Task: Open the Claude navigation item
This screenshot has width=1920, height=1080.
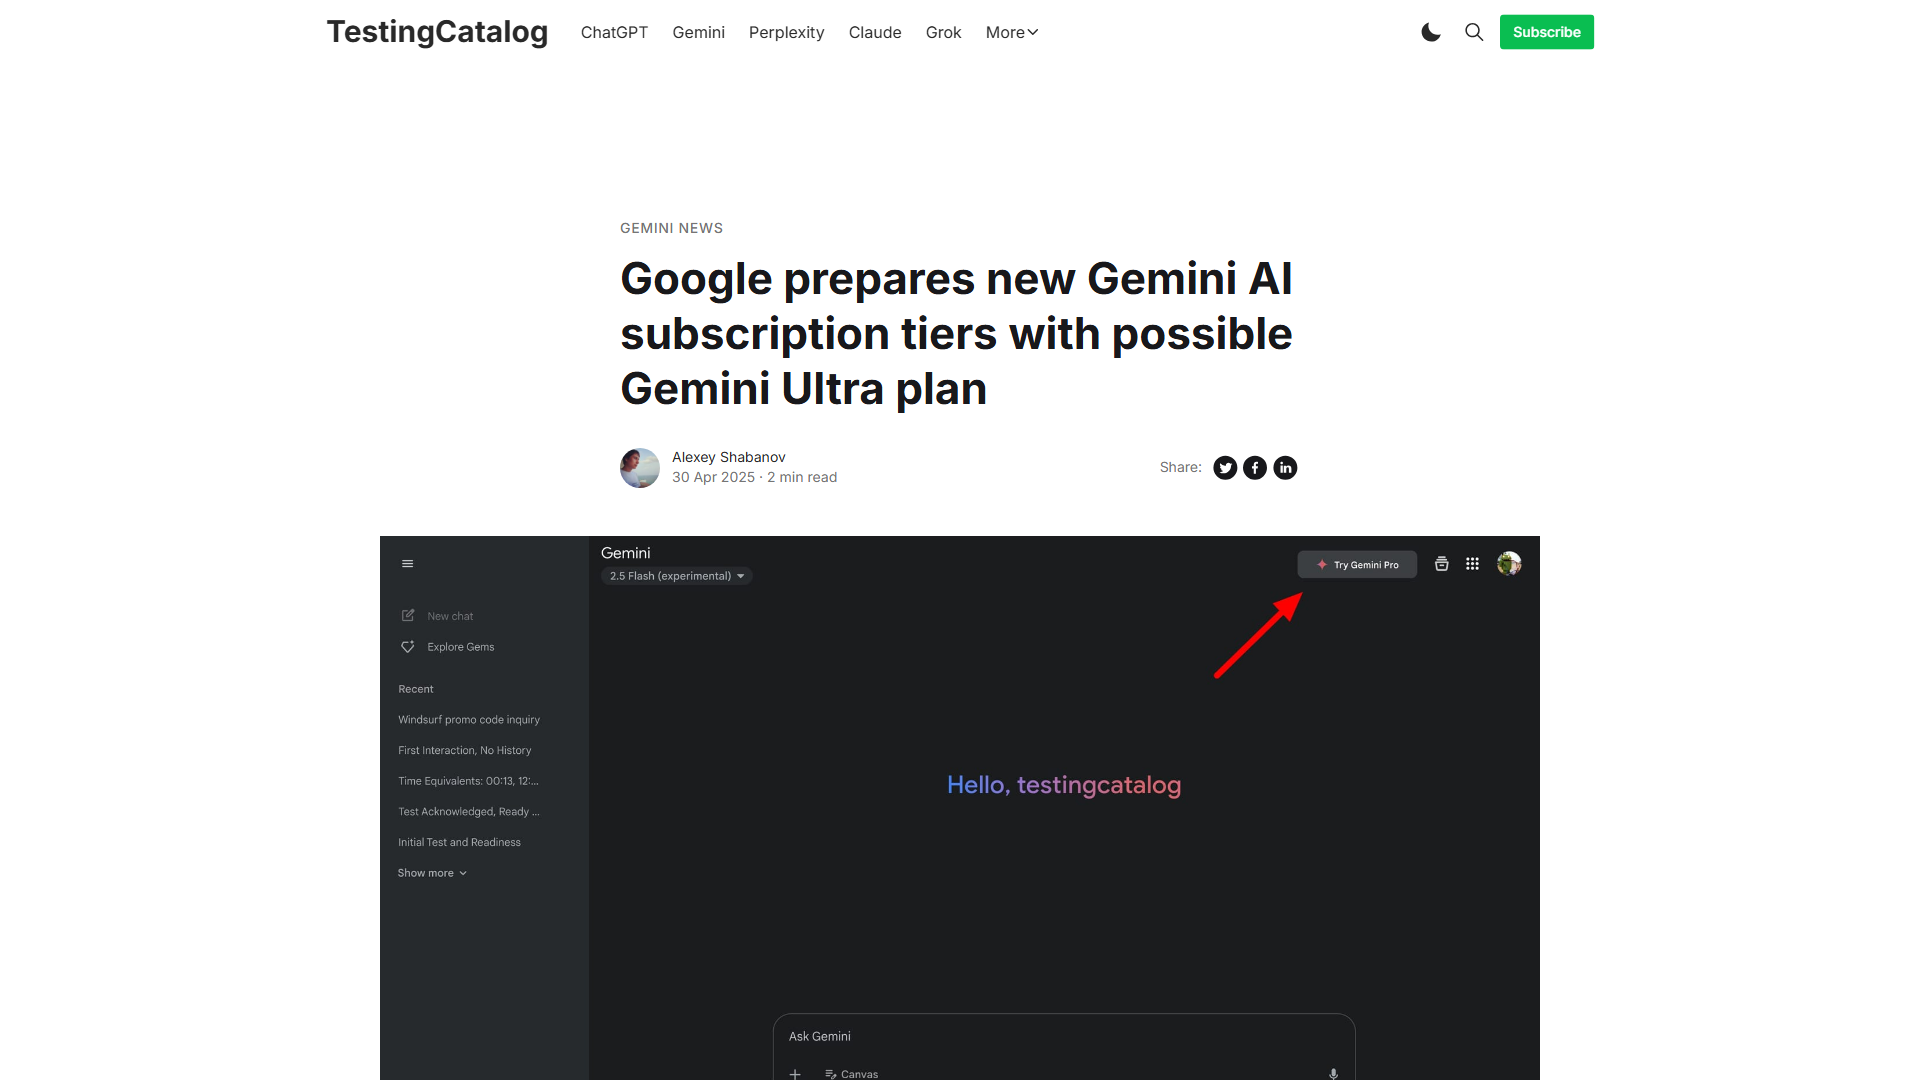Action: [875, 32]
